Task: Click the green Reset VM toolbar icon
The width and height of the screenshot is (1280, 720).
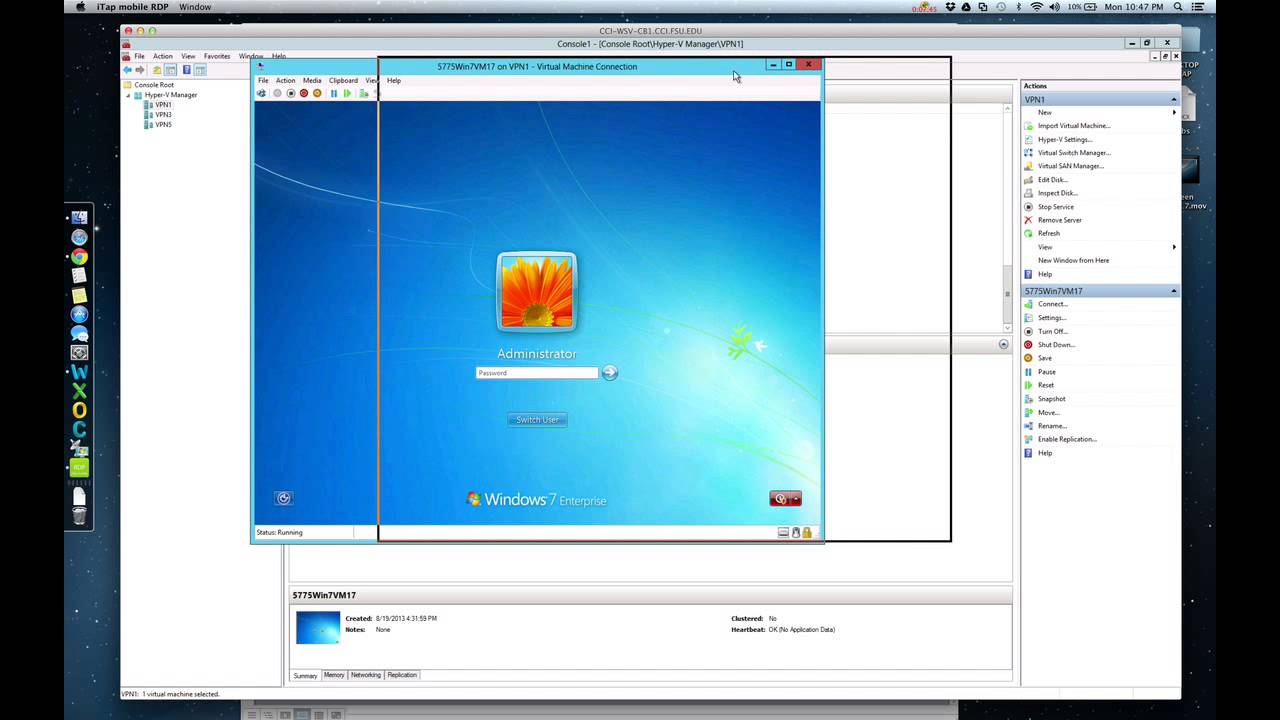Action: [347, 93]
